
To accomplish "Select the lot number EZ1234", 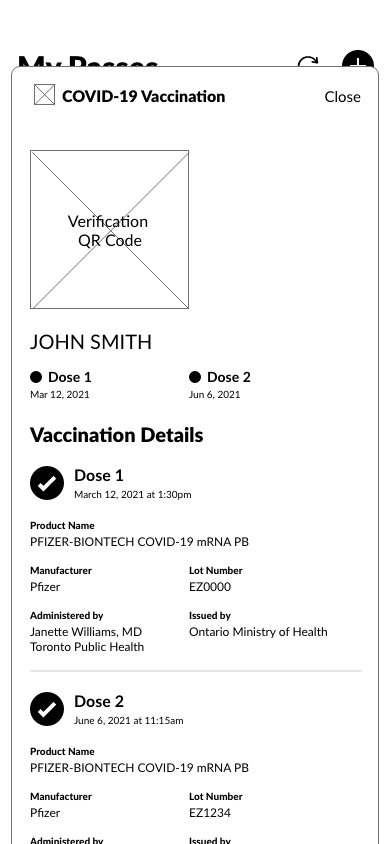I will pos(210,813).
